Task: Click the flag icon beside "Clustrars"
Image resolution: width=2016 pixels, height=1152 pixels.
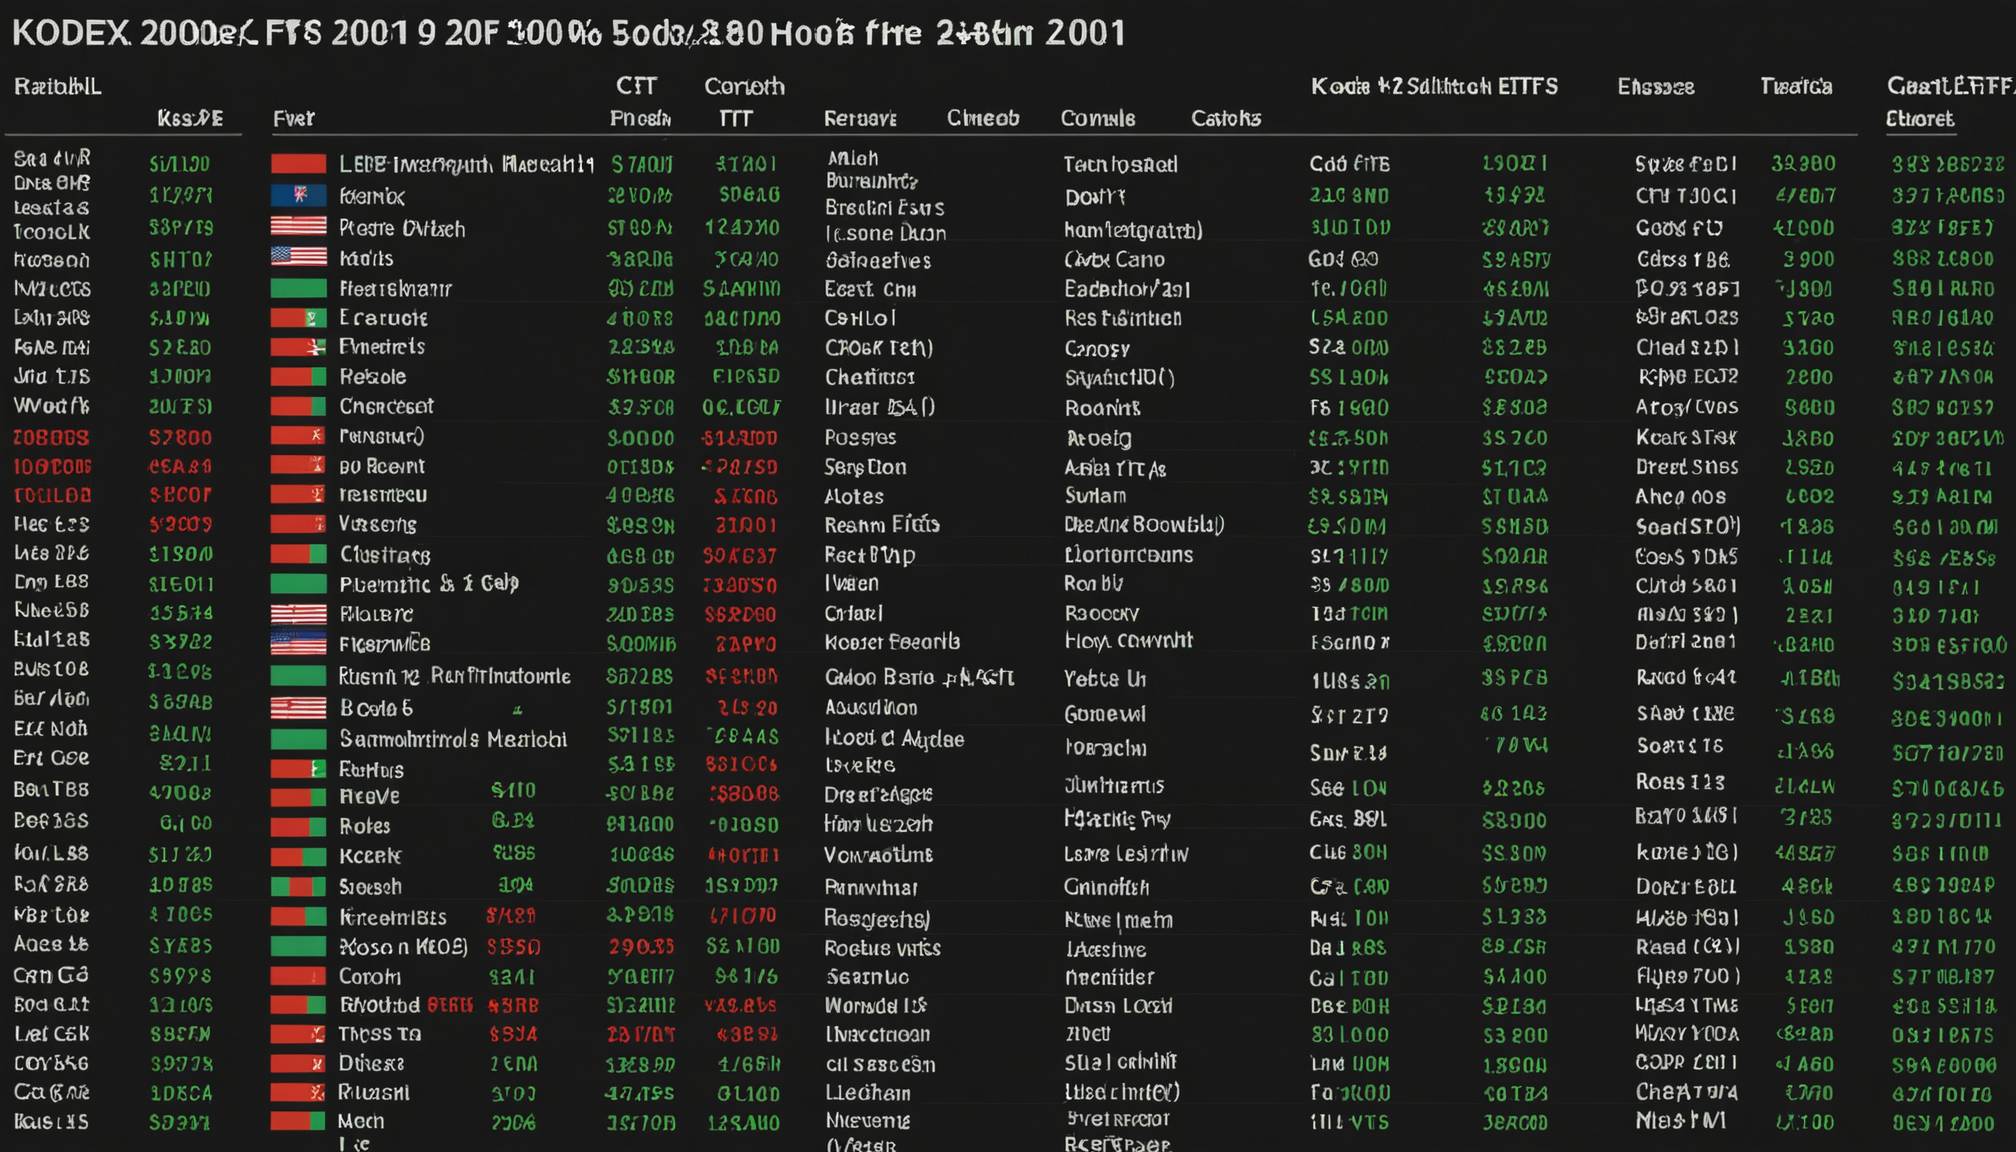Action: (x=298, y=554)
